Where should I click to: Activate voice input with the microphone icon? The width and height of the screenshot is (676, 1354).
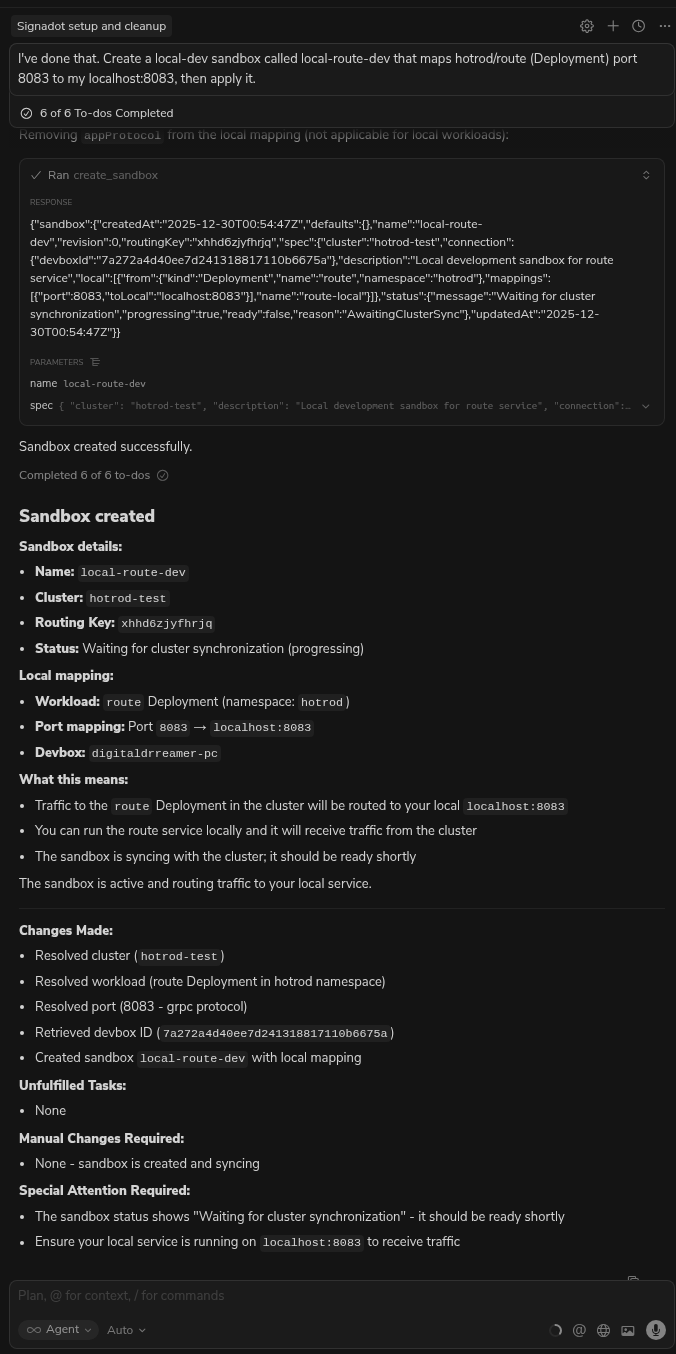[x=655, y=1330]
